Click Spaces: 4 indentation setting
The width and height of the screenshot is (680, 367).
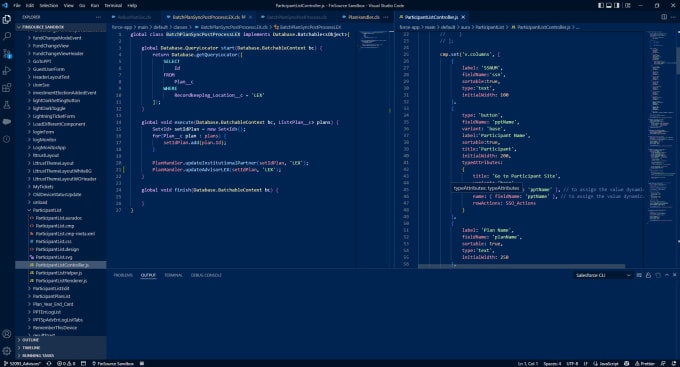pyautogui.click(x=552, y=364)
